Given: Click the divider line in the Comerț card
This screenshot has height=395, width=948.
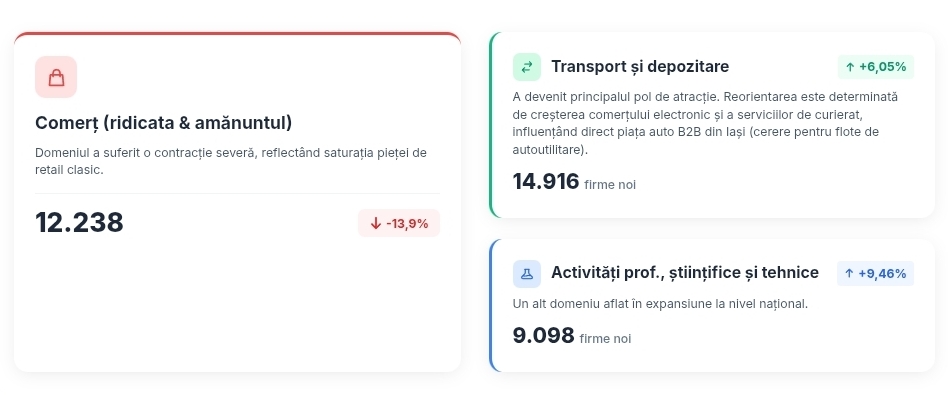Looking at the screenshot, I should click(x=238, y=194).
